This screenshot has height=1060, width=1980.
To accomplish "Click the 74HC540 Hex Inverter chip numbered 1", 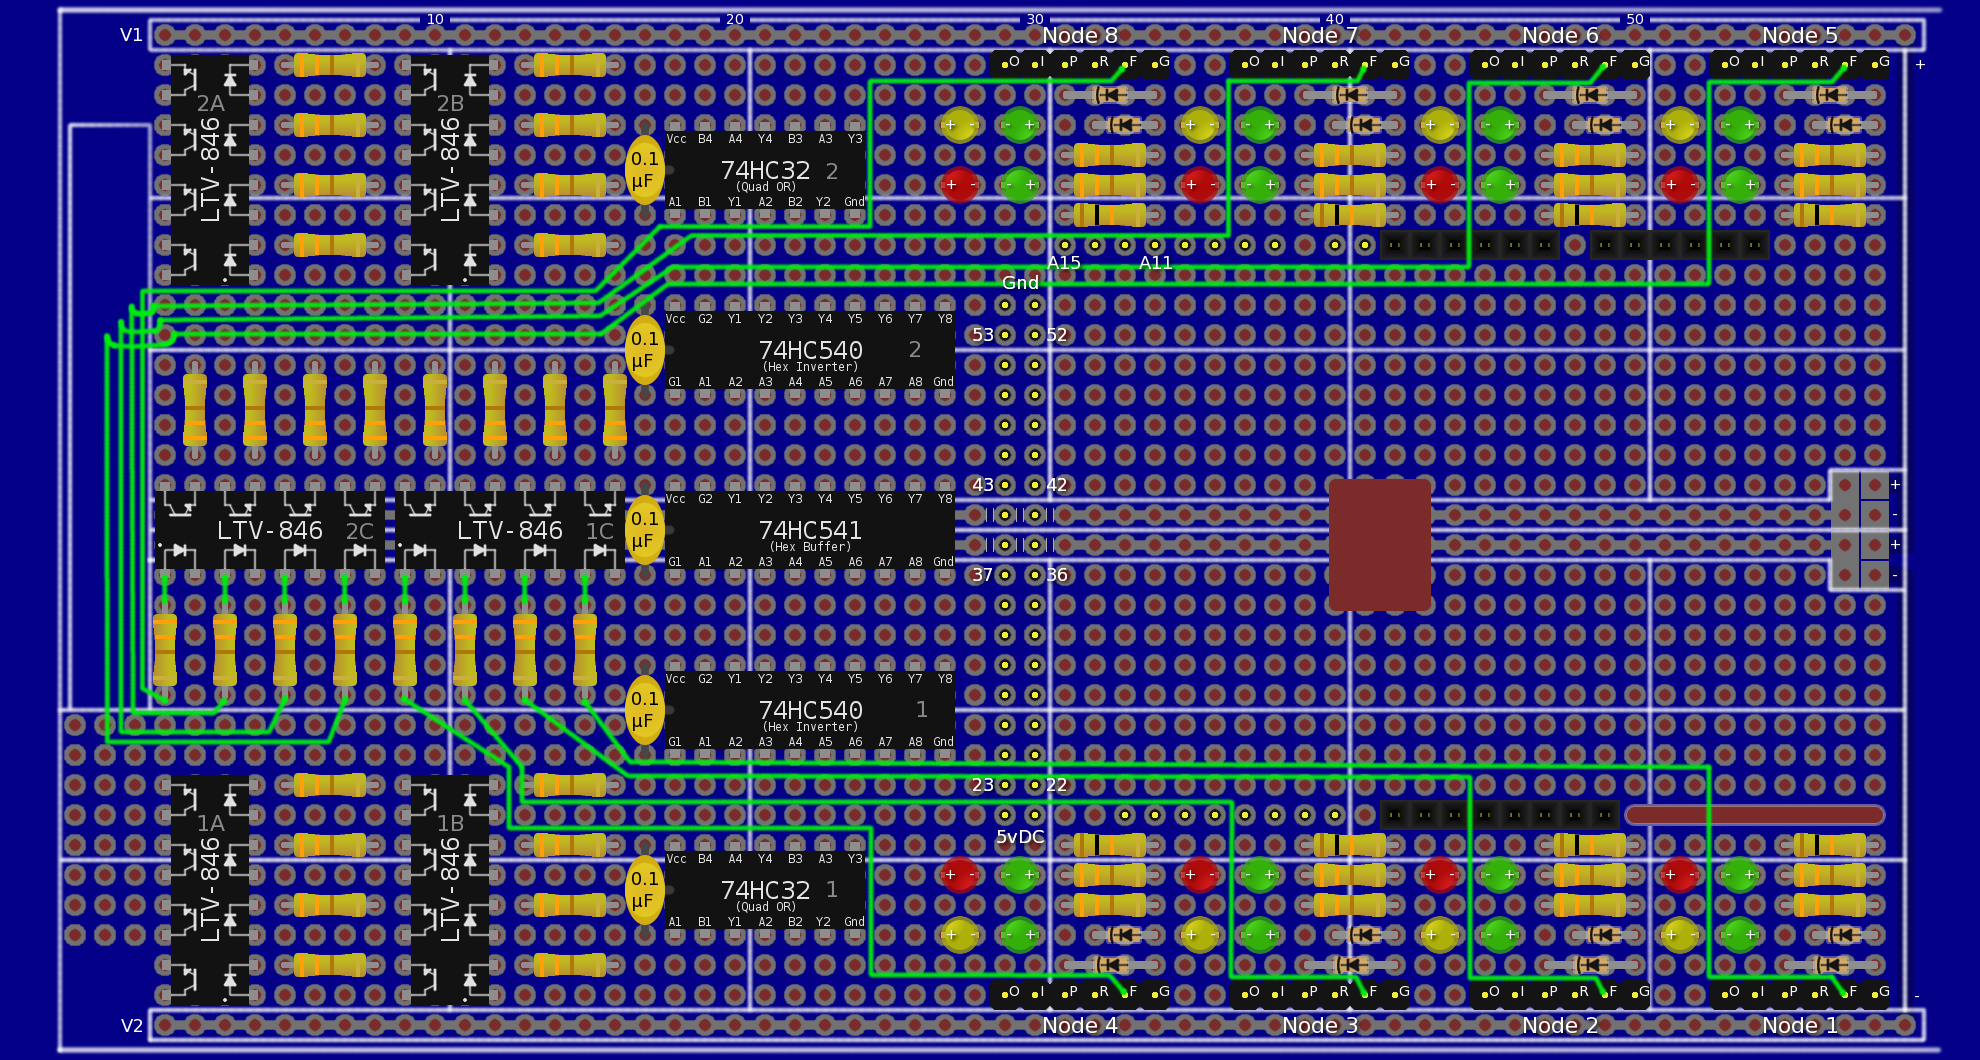I will coord(810,710).
